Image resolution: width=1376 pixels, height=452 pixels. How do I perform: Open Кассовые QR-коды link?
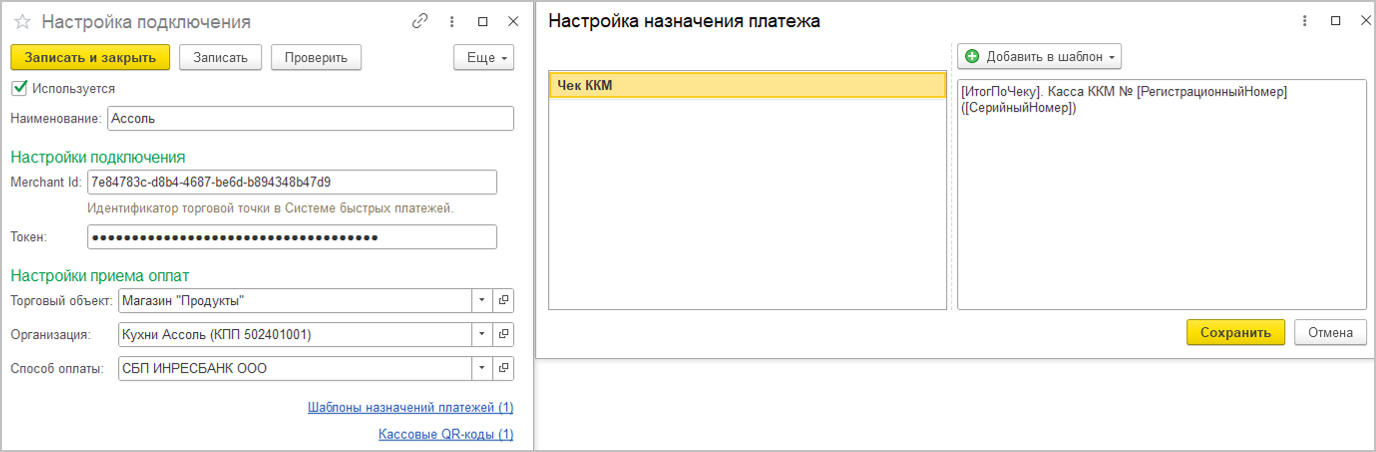[445, 434]
